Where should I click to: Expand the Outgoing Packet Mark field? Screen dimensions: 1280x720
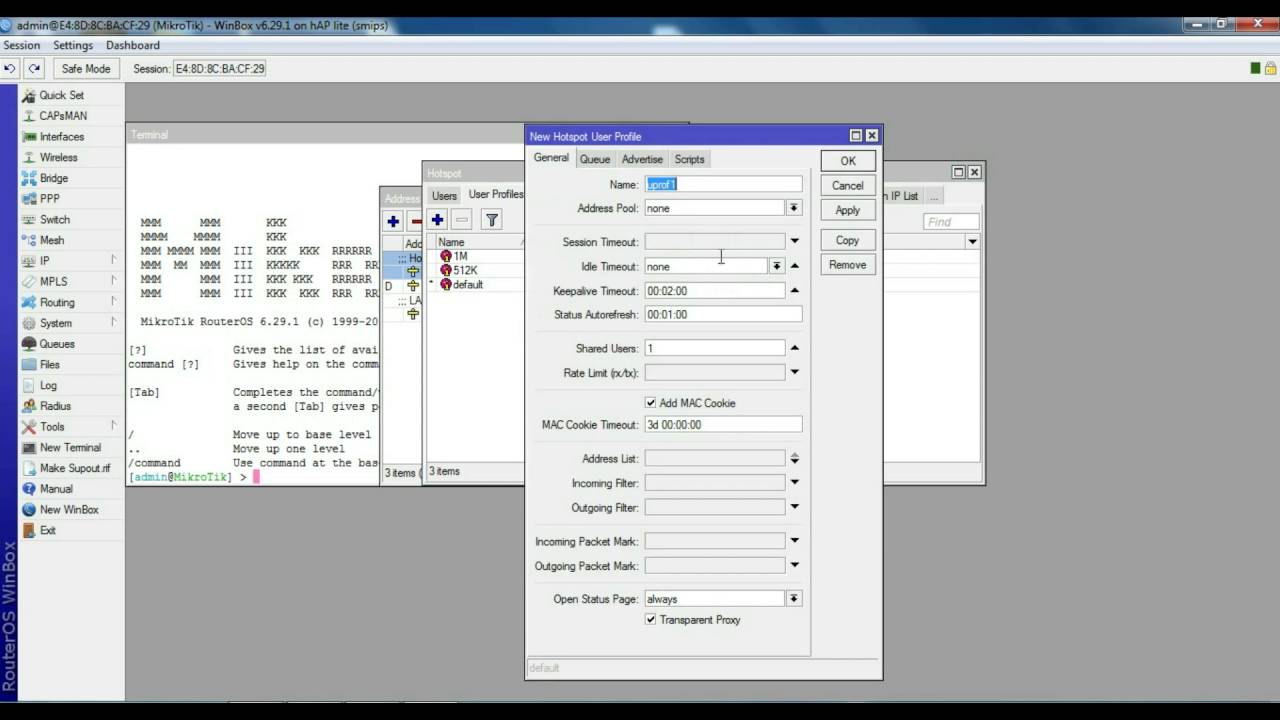[x=794, y=565]
